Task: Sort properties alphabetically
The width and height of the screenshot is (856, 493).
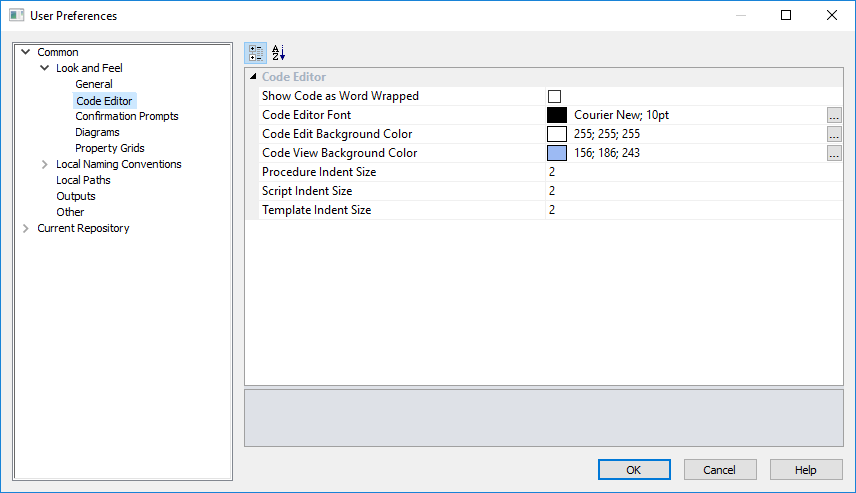Action: (278, 53)
